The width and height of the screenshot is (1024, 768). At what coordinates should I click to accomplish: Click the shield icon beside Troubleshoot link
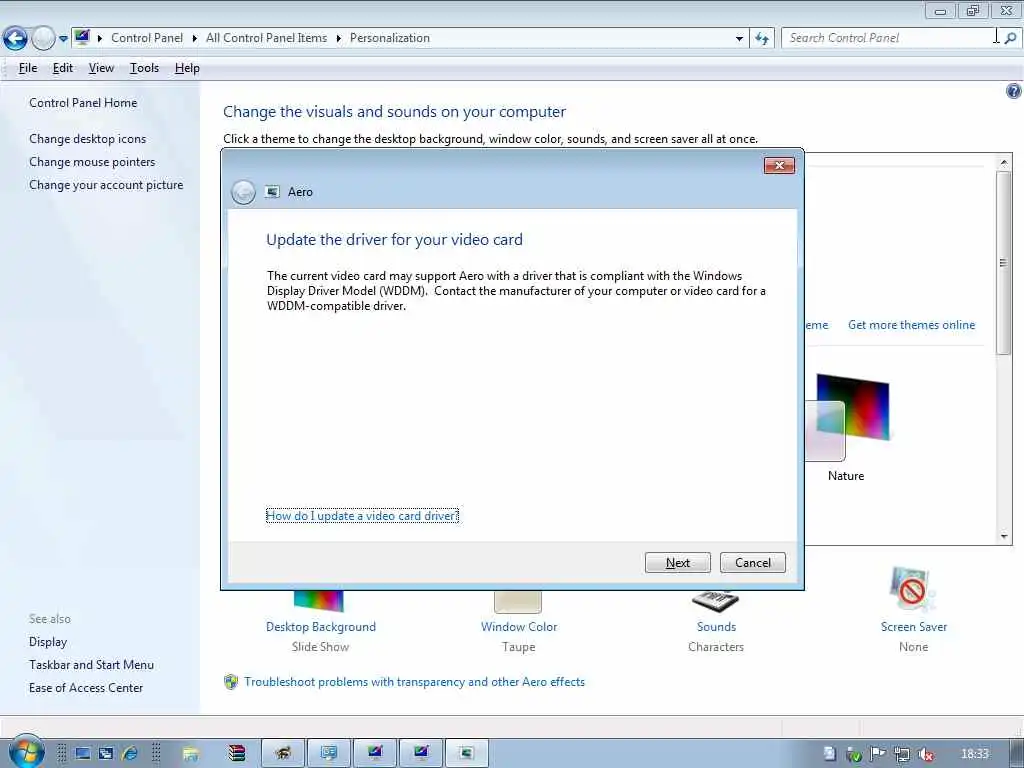coord(231,682)
